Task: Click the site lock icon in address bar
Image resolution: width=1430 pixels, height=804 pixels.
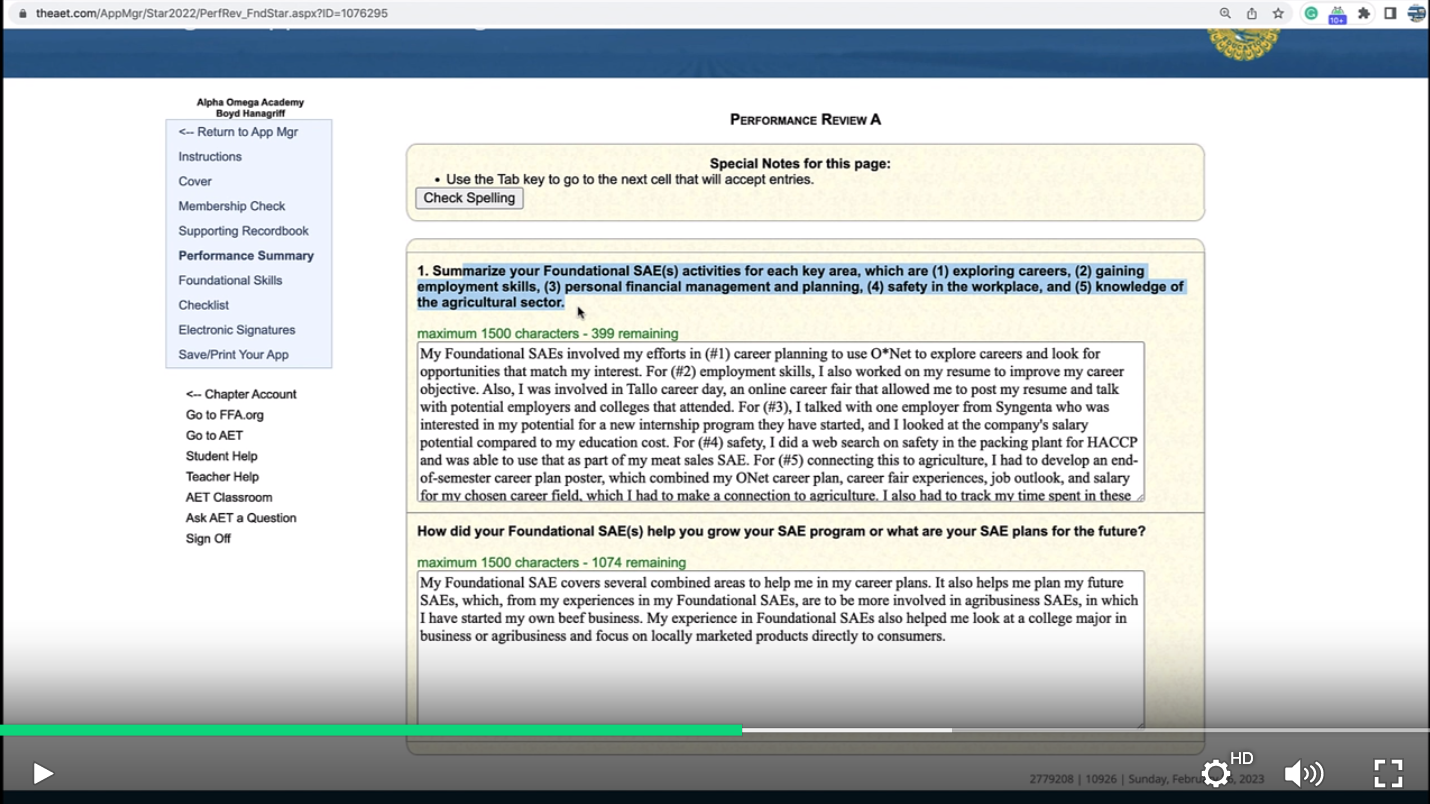Action: [x=23, y=13]
